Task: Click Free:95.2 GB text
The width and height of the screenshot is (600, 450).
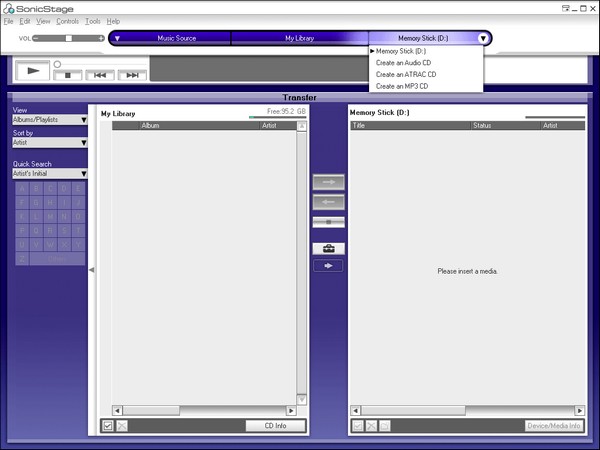Action: click(x=286, y=111)
